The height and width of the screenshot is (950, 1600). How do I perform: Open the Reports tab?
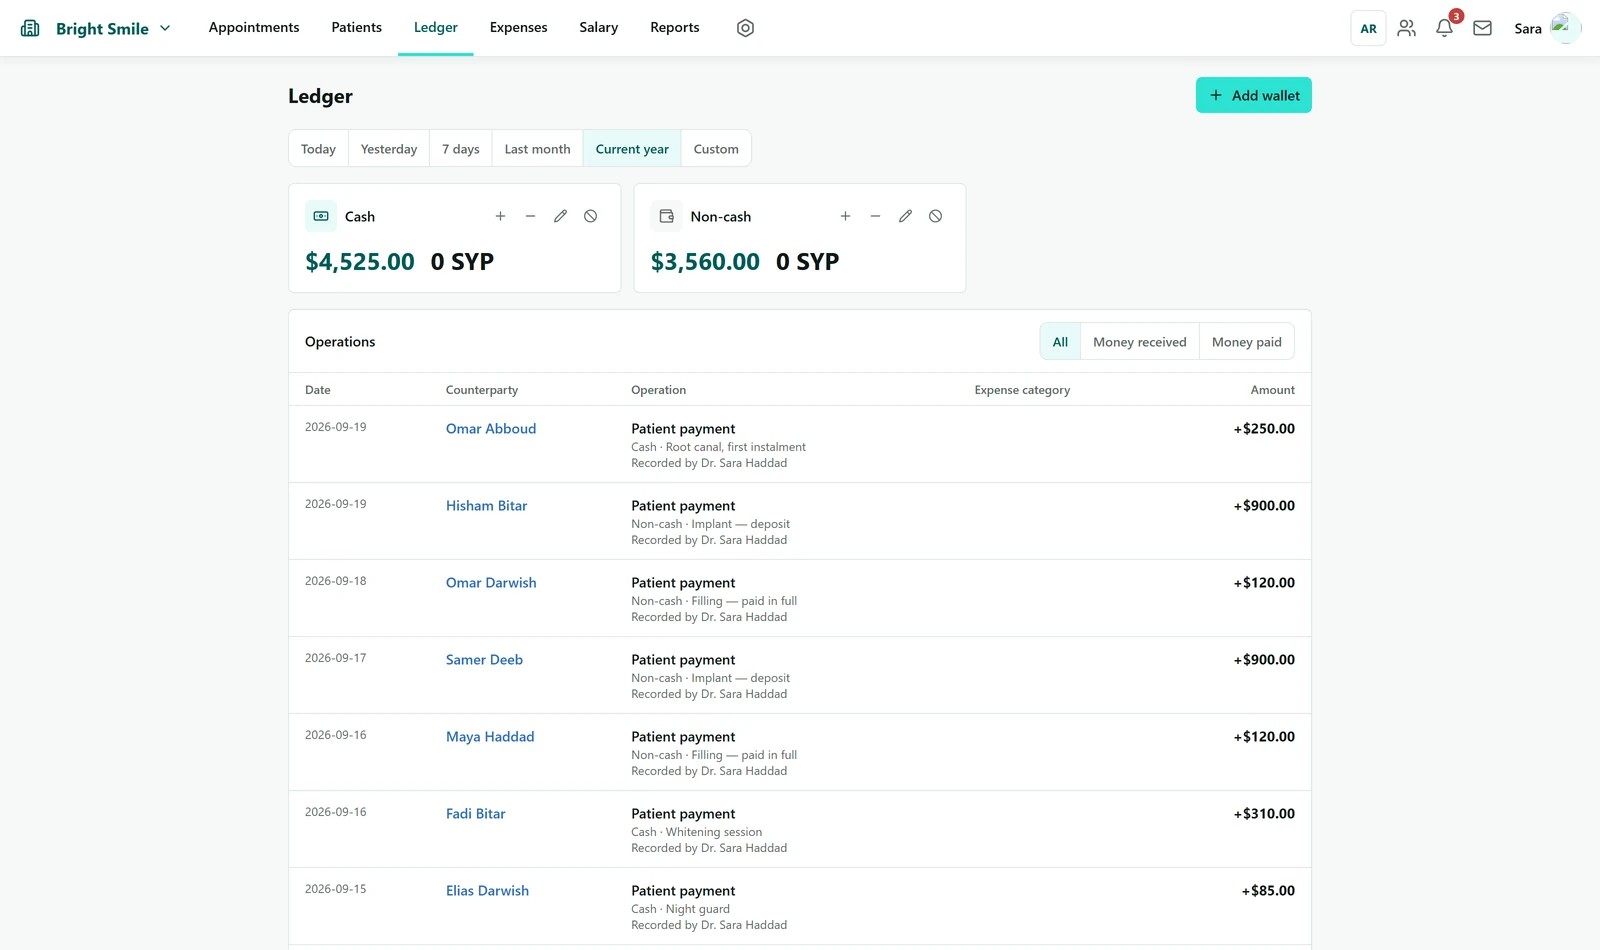pos(675,27)
